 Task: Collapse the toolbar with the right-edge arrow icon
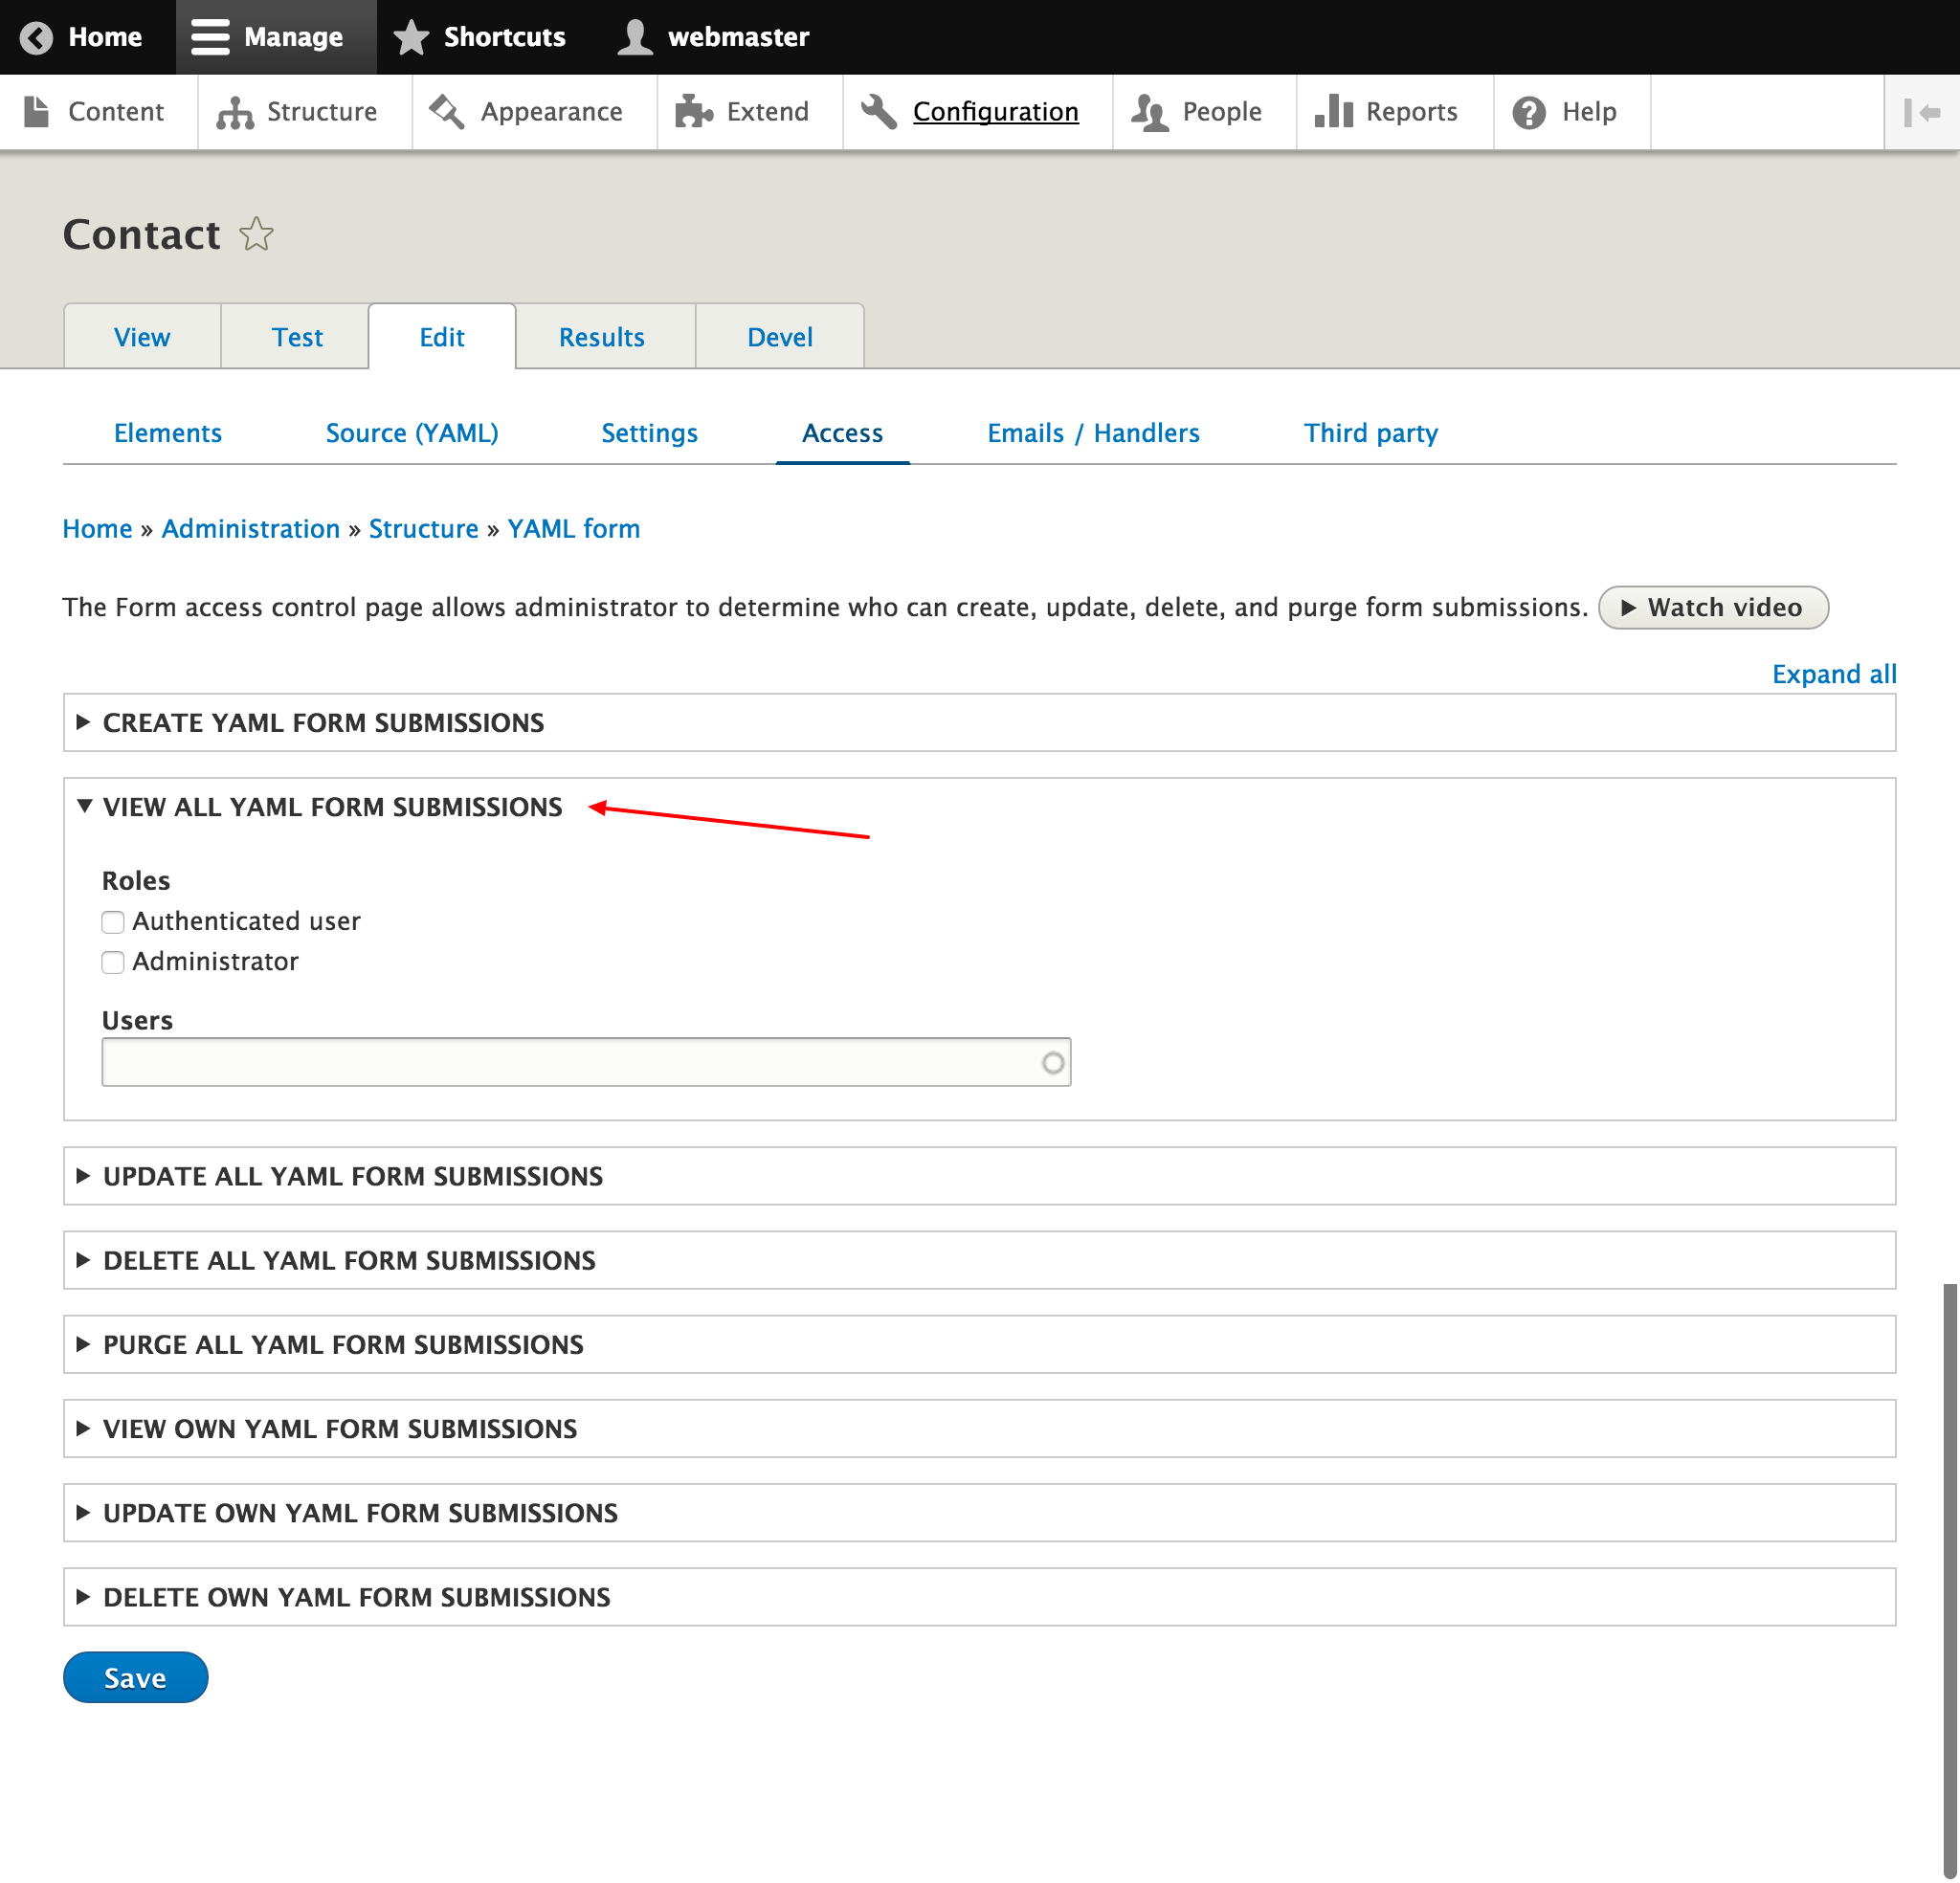pyautogui.click(x=1922, y=112)
